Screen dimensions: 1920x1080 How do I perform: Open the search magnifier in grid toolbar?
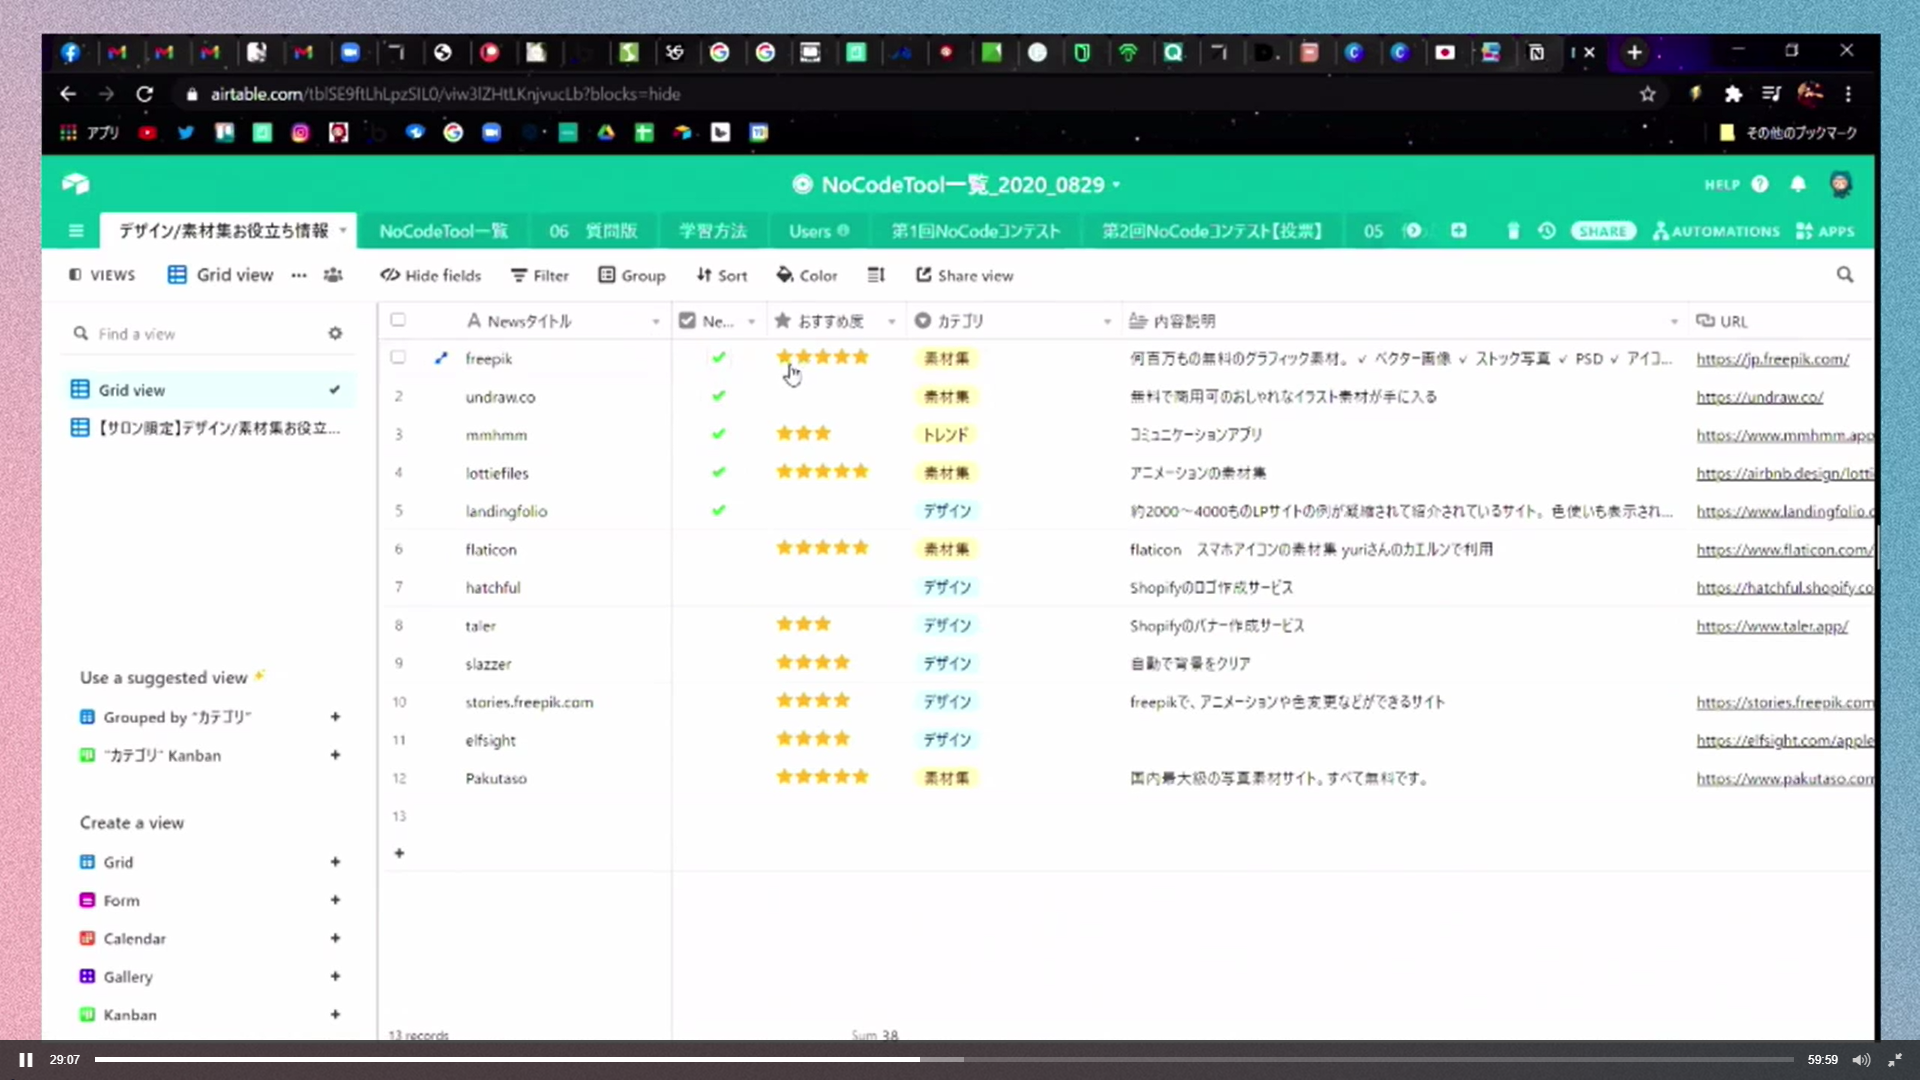pyautogui.click(x=1845, y=275)
